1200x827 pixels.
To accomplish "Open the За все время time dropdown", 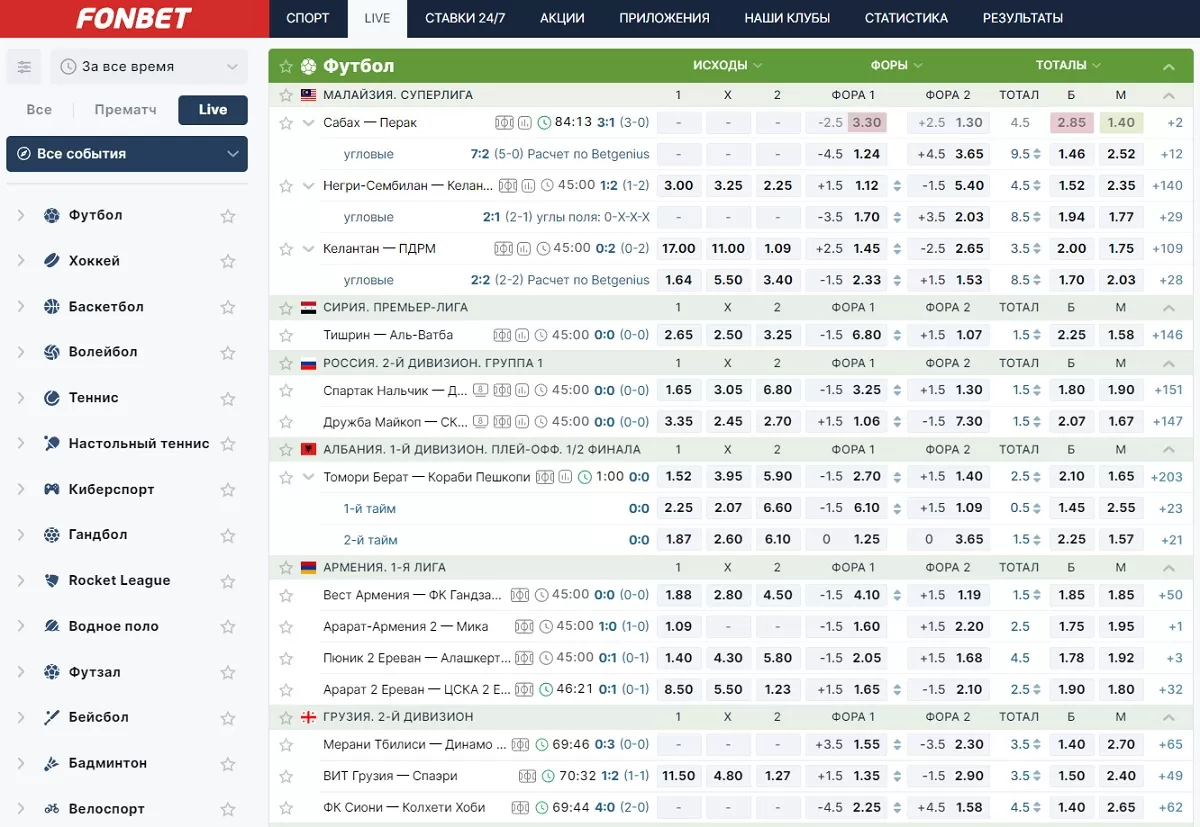I will [149, 67].
